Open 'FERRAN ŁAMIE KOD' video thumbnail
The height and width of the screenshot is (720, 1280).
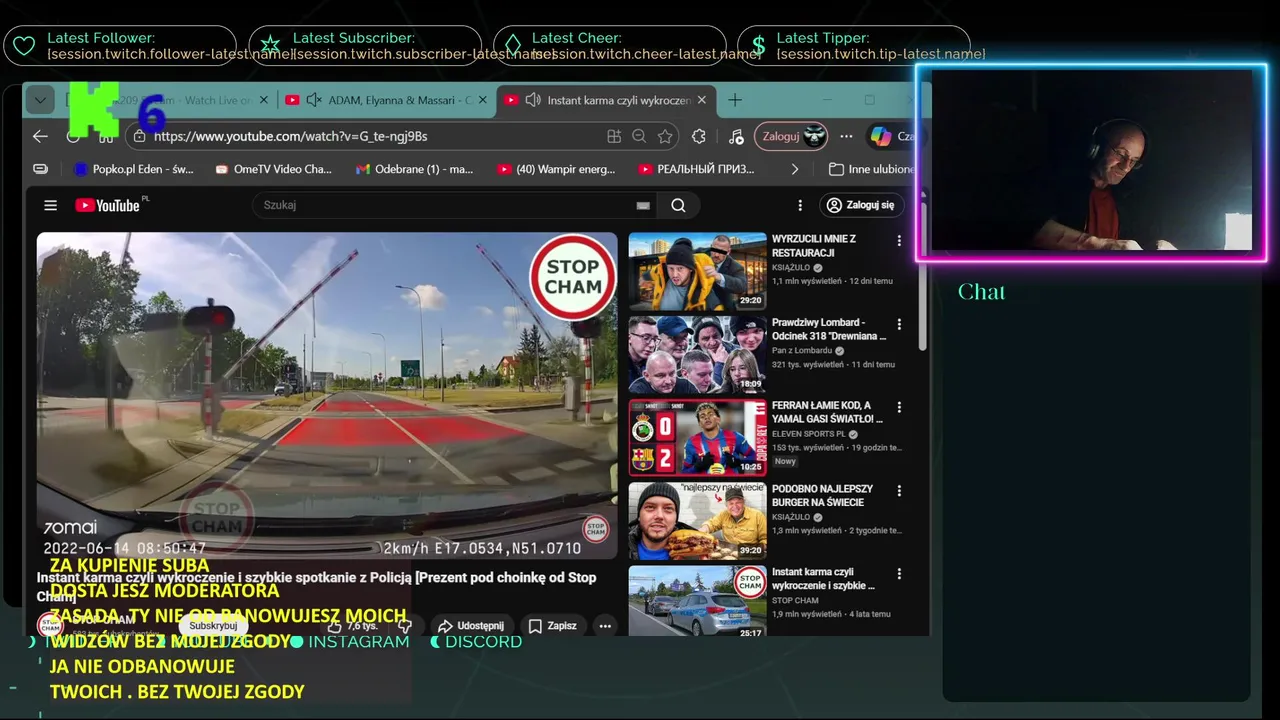pos(697,438)
